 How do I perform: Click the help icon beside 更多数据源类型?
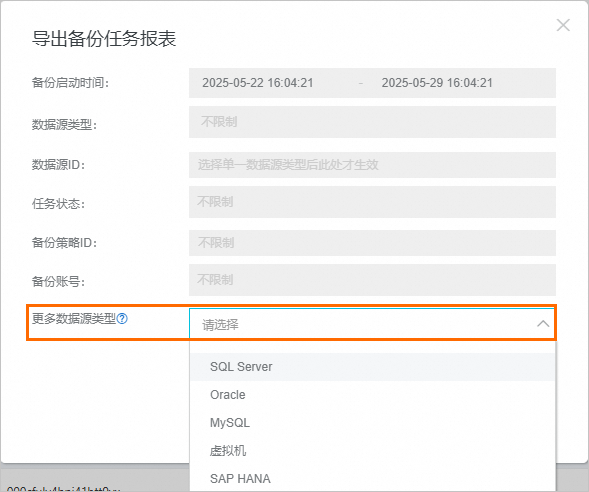(x=122, y=319)
